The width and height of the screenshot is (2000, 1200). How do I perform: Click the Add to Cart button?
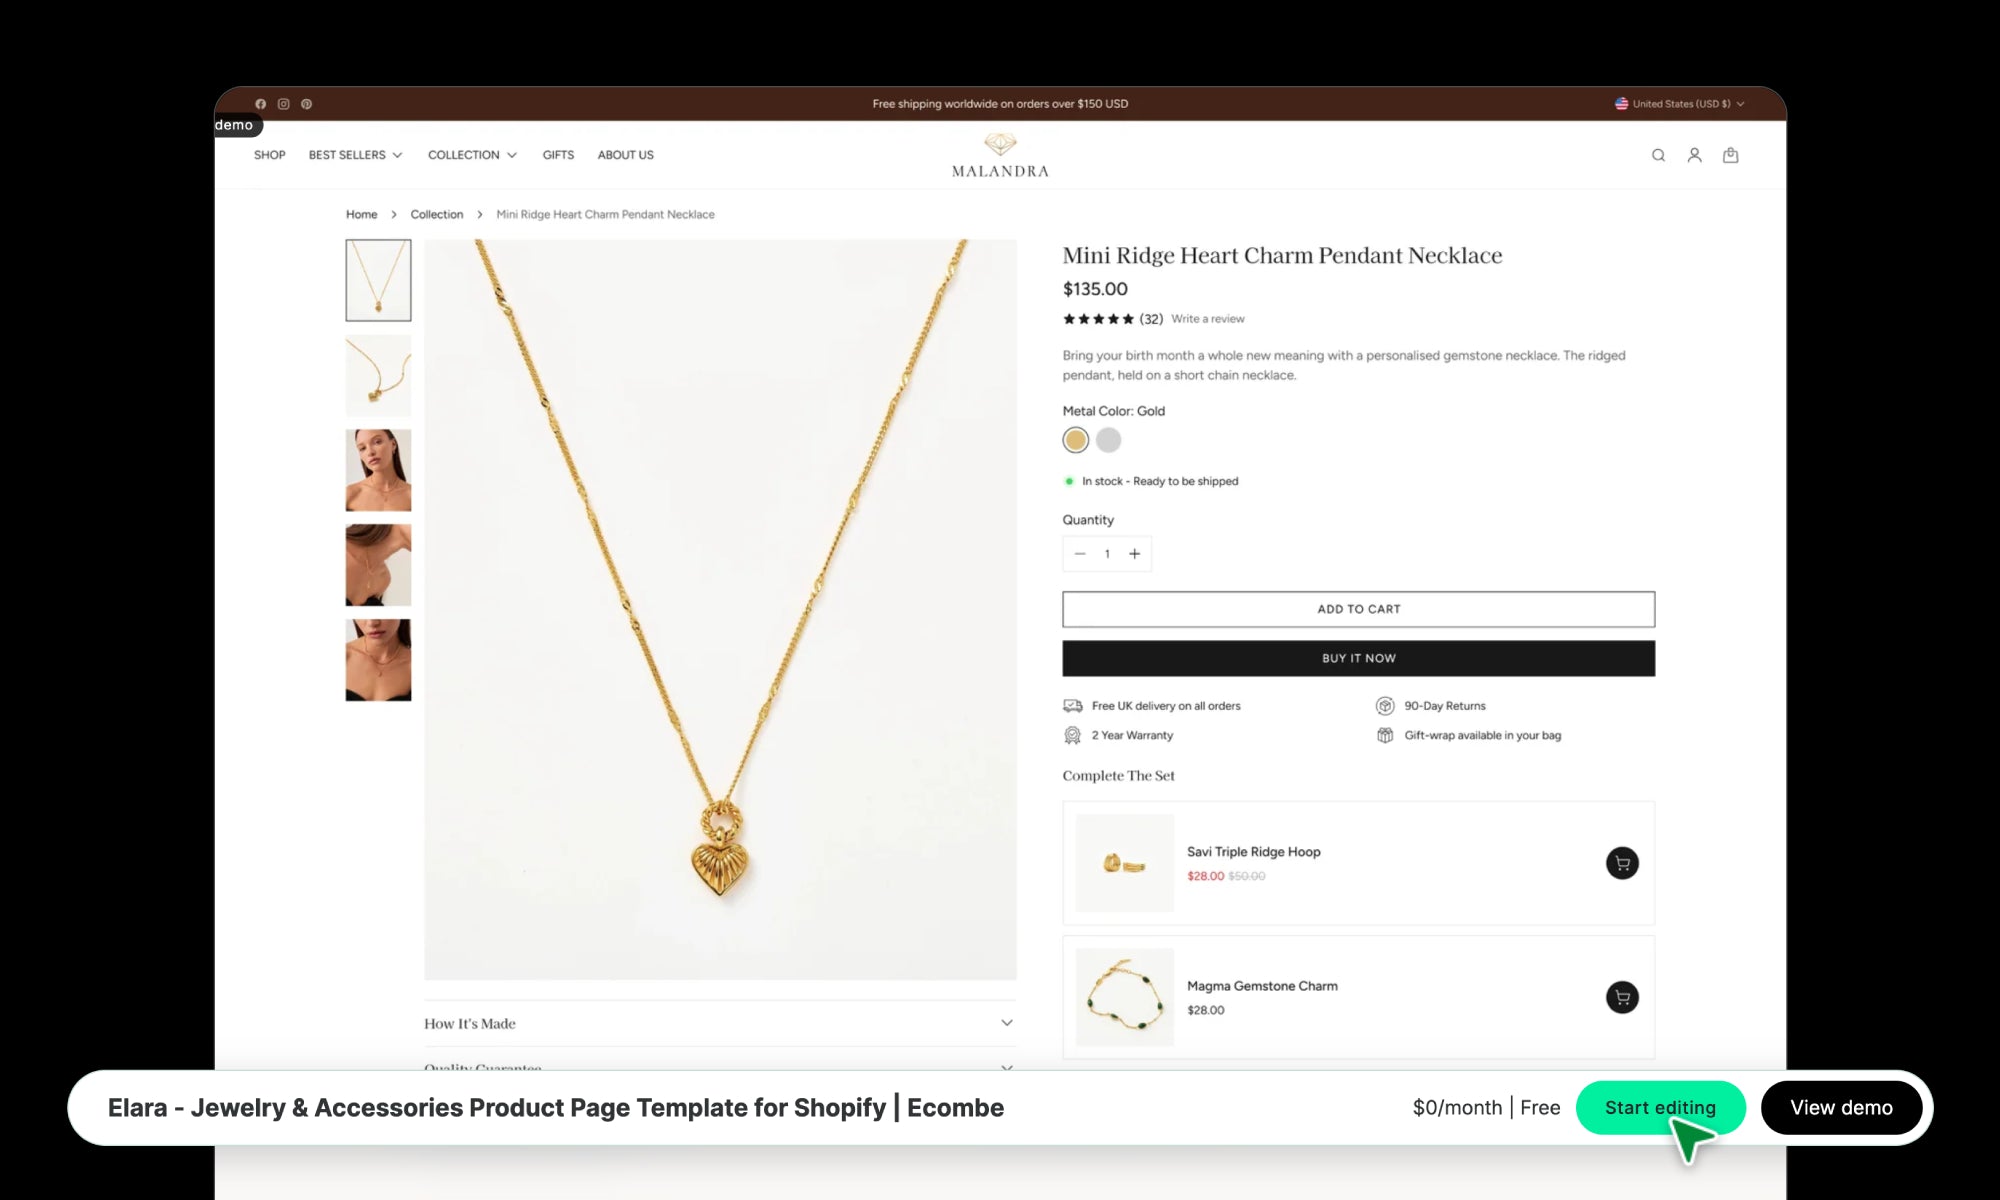(x=1358, y=609)
